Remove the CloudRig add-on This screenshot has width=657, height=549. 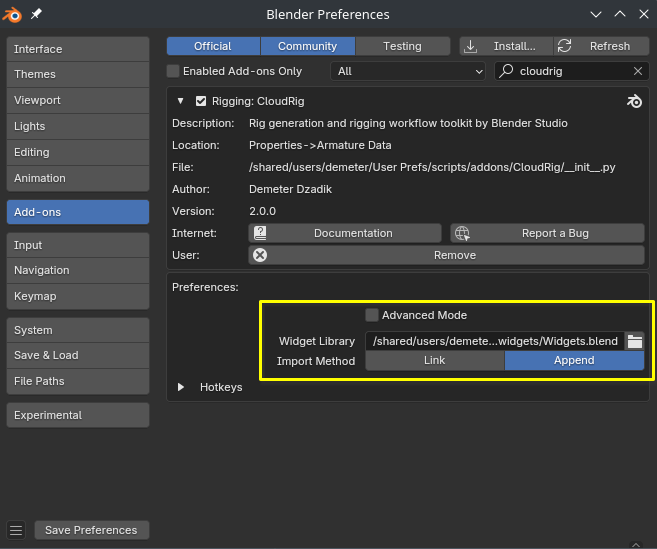coord(446,255)
